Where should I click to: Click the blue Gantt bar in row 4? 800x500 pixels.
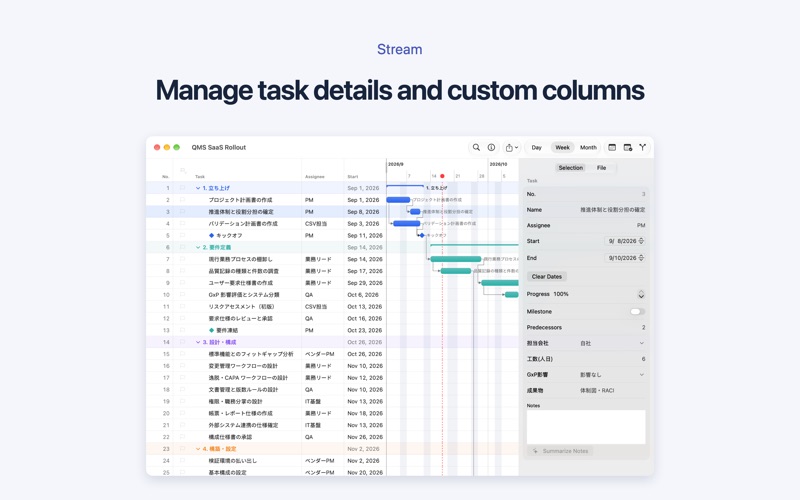pyautogui.click(x=407, y=223)
